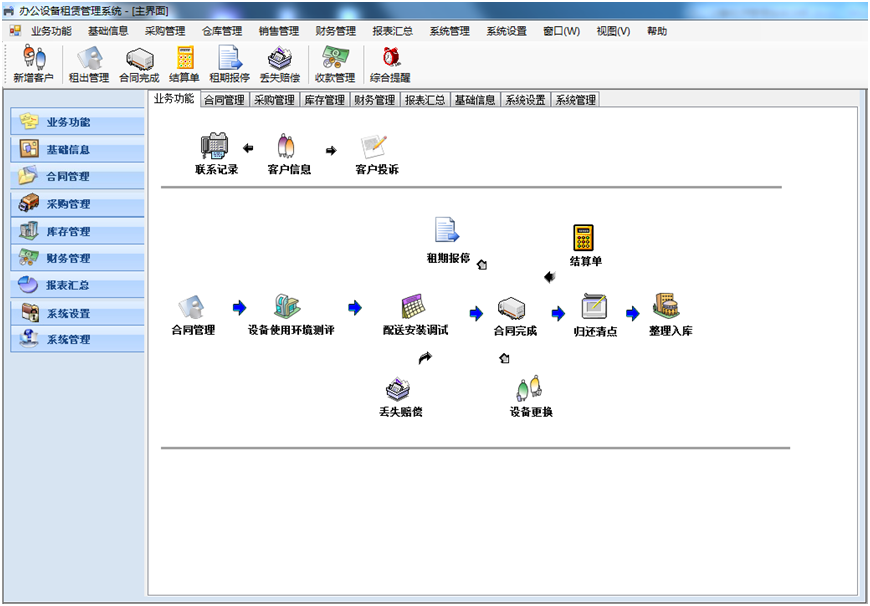Open 丢失赔偿 on the toolbar
870x606 pixels.
(x=281, y=64)
